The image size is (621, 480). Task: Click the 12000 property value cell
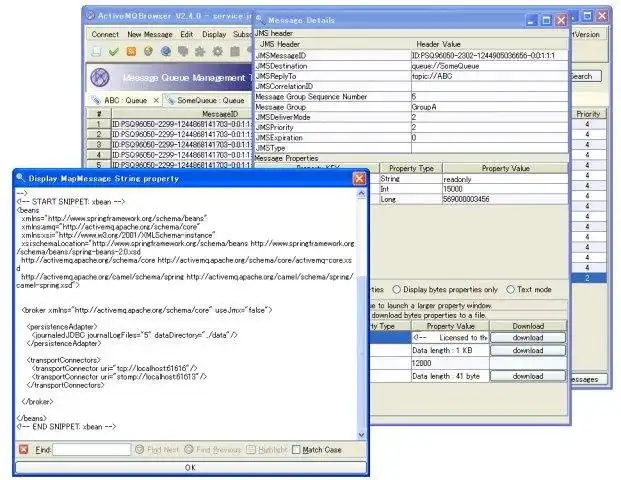pyautogui.click(x=450, y=363)
